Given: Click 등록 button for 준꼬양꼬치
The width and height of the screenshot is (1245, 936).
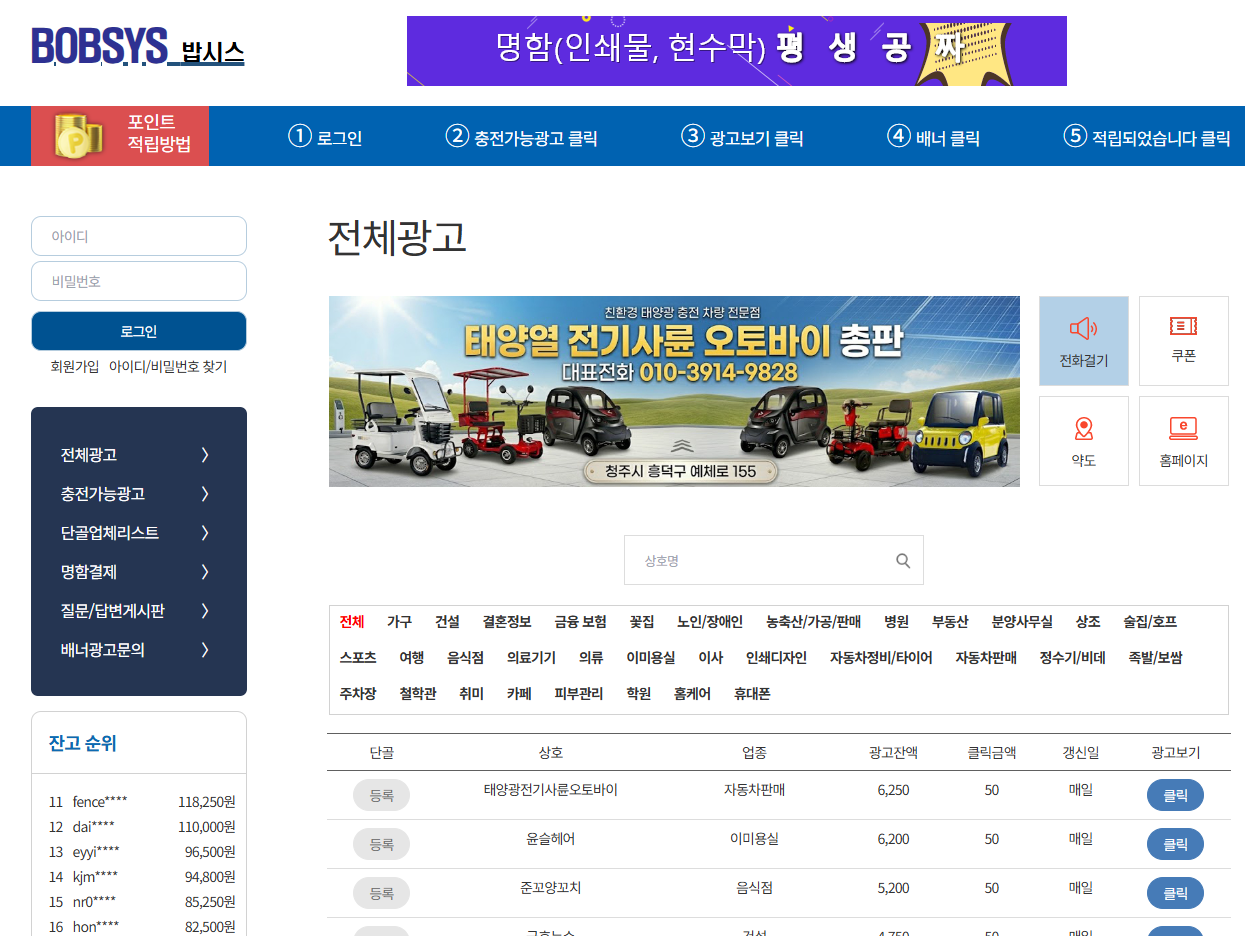Looking at the screenshot, I should click(381, 893).
